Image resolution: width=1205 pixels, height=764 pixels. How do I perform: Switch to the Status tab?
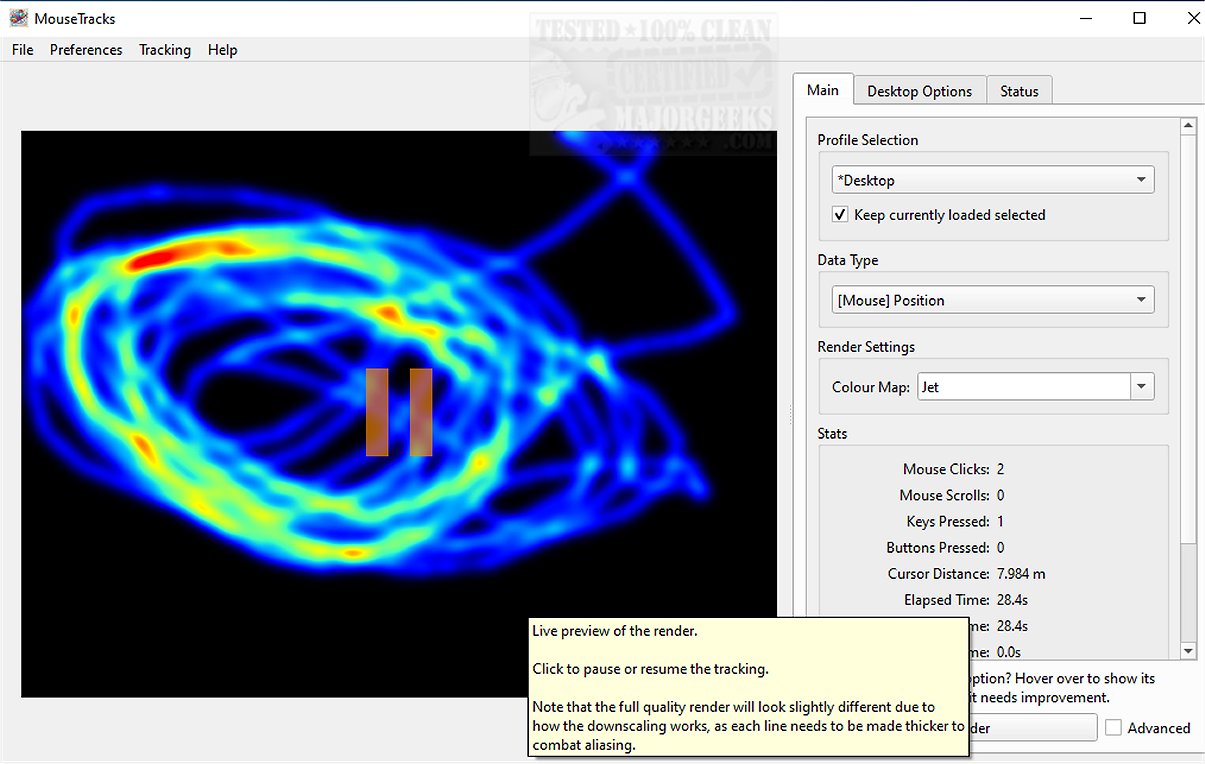(1019, 91)
